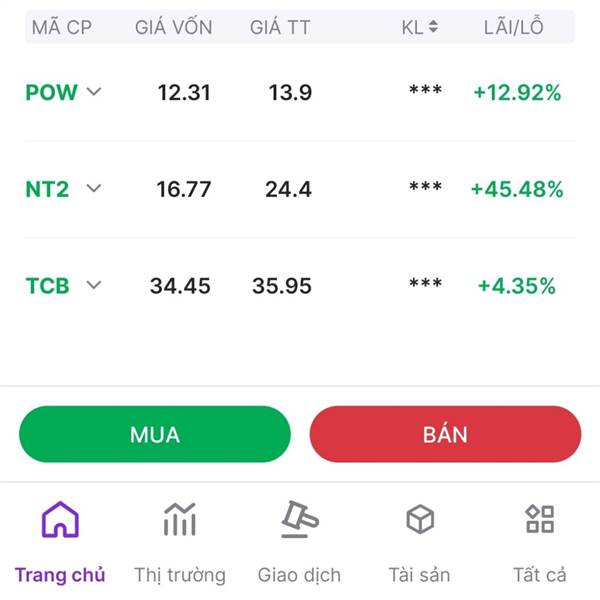Open the Thị trường chart icon

(180, 520)
